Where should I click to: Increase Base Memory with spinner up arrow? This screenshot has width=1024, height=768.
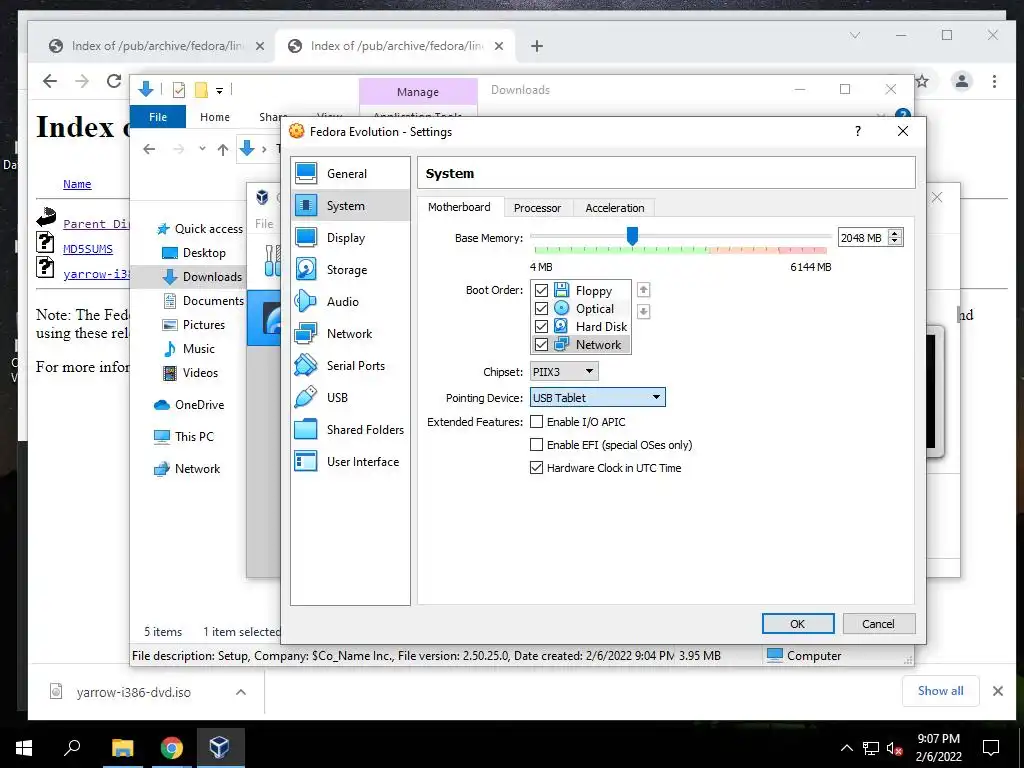click(x=895, y=233)
